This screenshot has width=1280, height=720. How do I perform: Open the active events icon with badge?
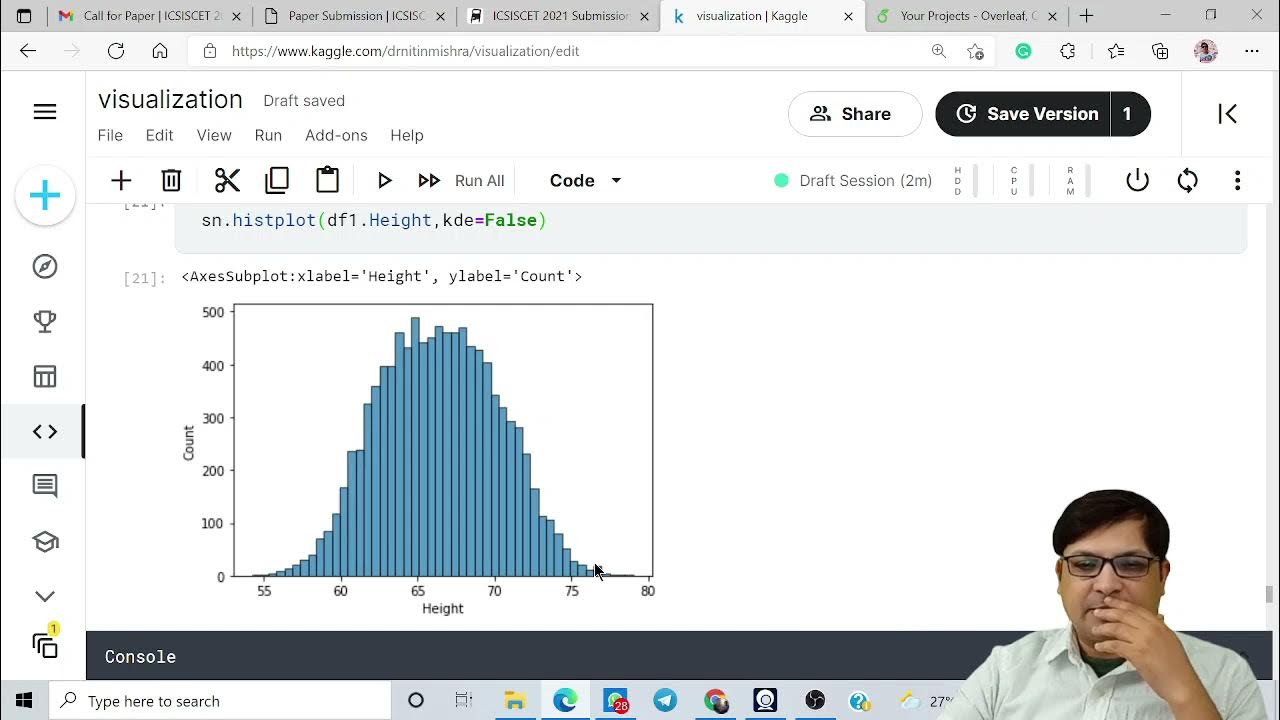[45, 644]
